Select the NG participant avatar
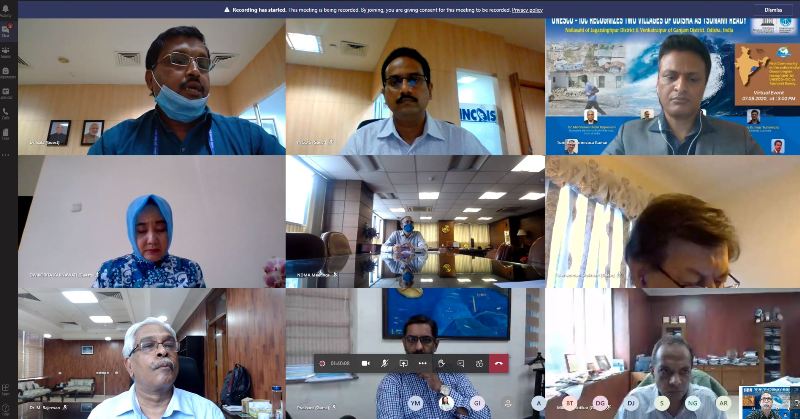This screenshot has height=419, width=800. tap(692, 403)
